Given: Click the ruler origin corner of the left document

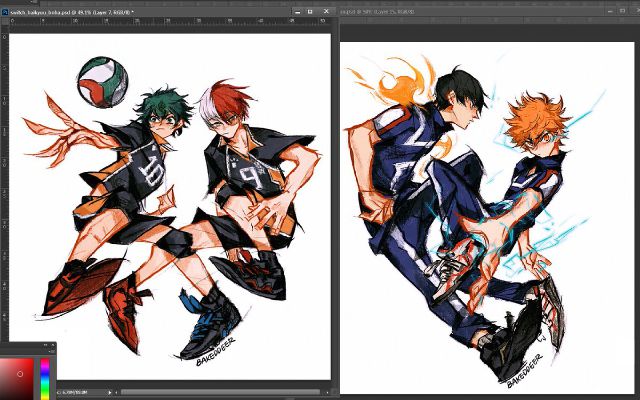Looking at the screenshot, I should click(x=5, y=20).
